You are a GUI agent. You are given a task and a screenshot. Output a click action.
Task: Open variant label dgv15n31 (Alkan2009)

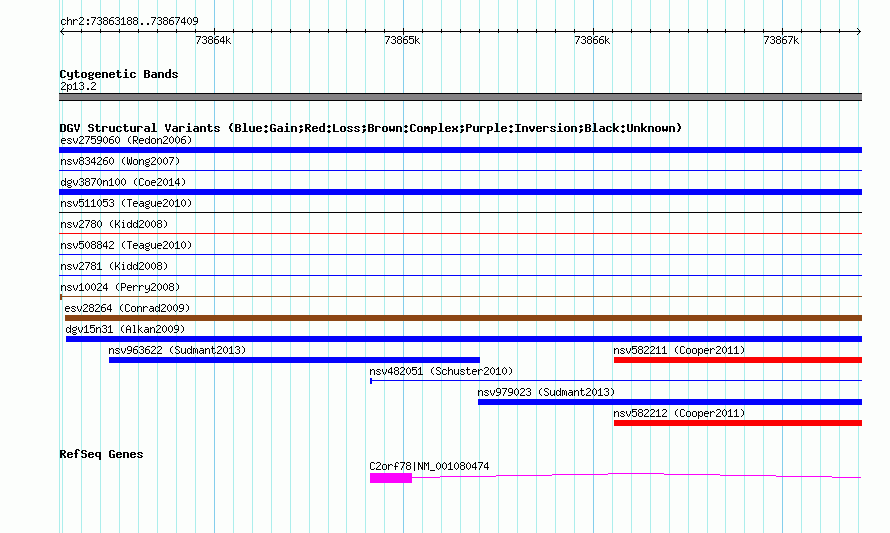pos(125,329)
